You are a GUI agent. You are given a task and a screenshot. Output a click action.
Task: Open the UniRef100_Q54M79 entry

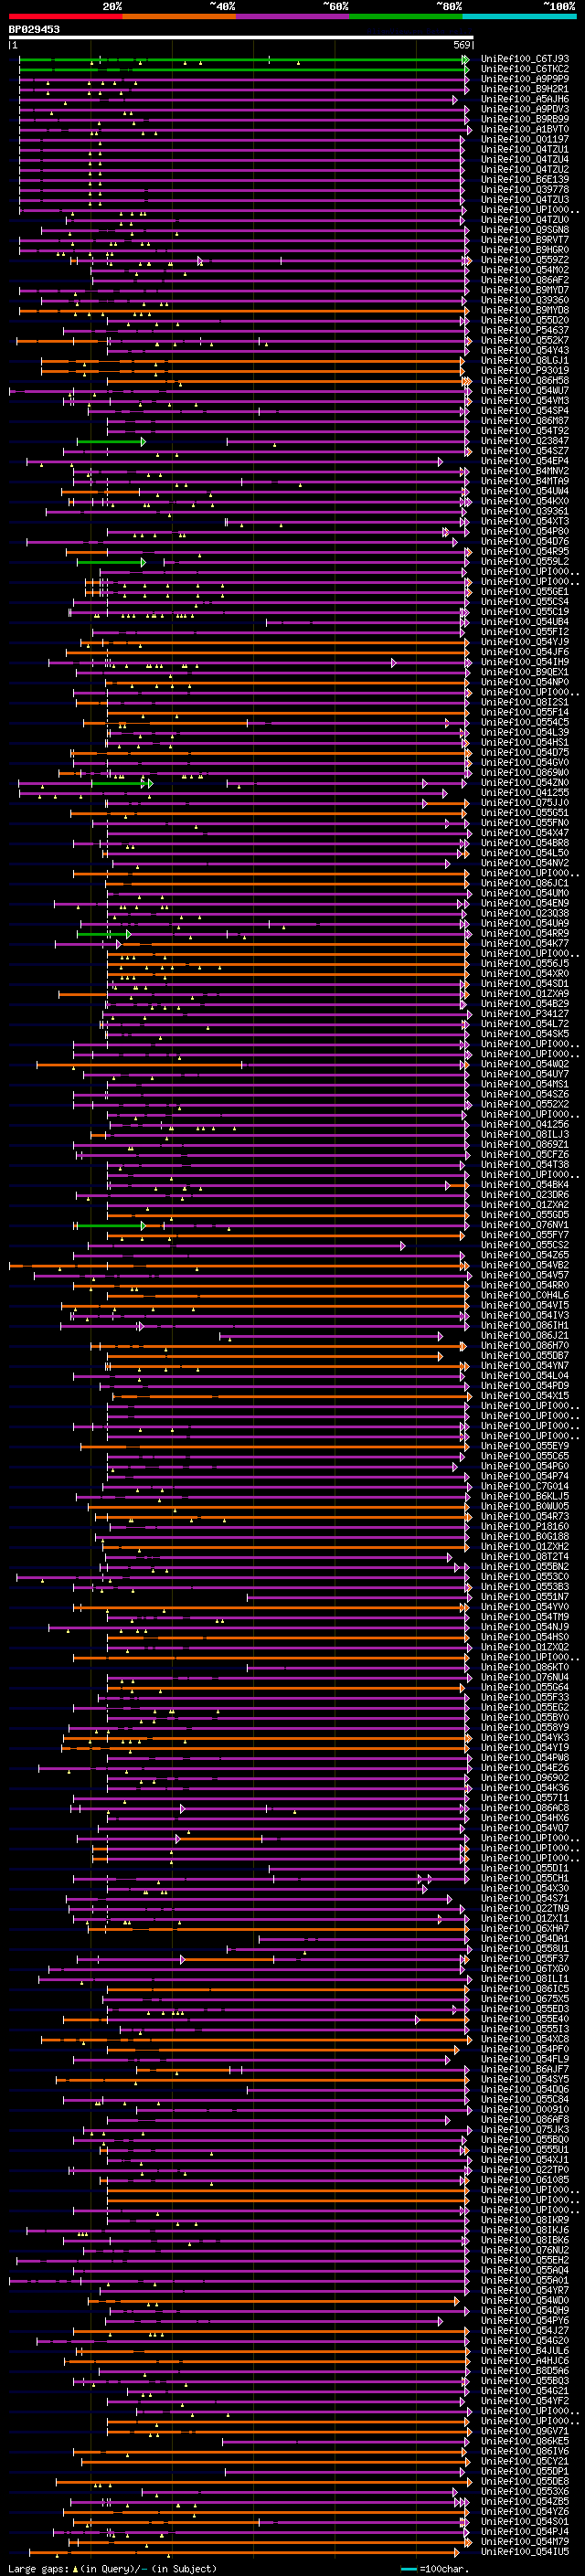[525, 2541]
